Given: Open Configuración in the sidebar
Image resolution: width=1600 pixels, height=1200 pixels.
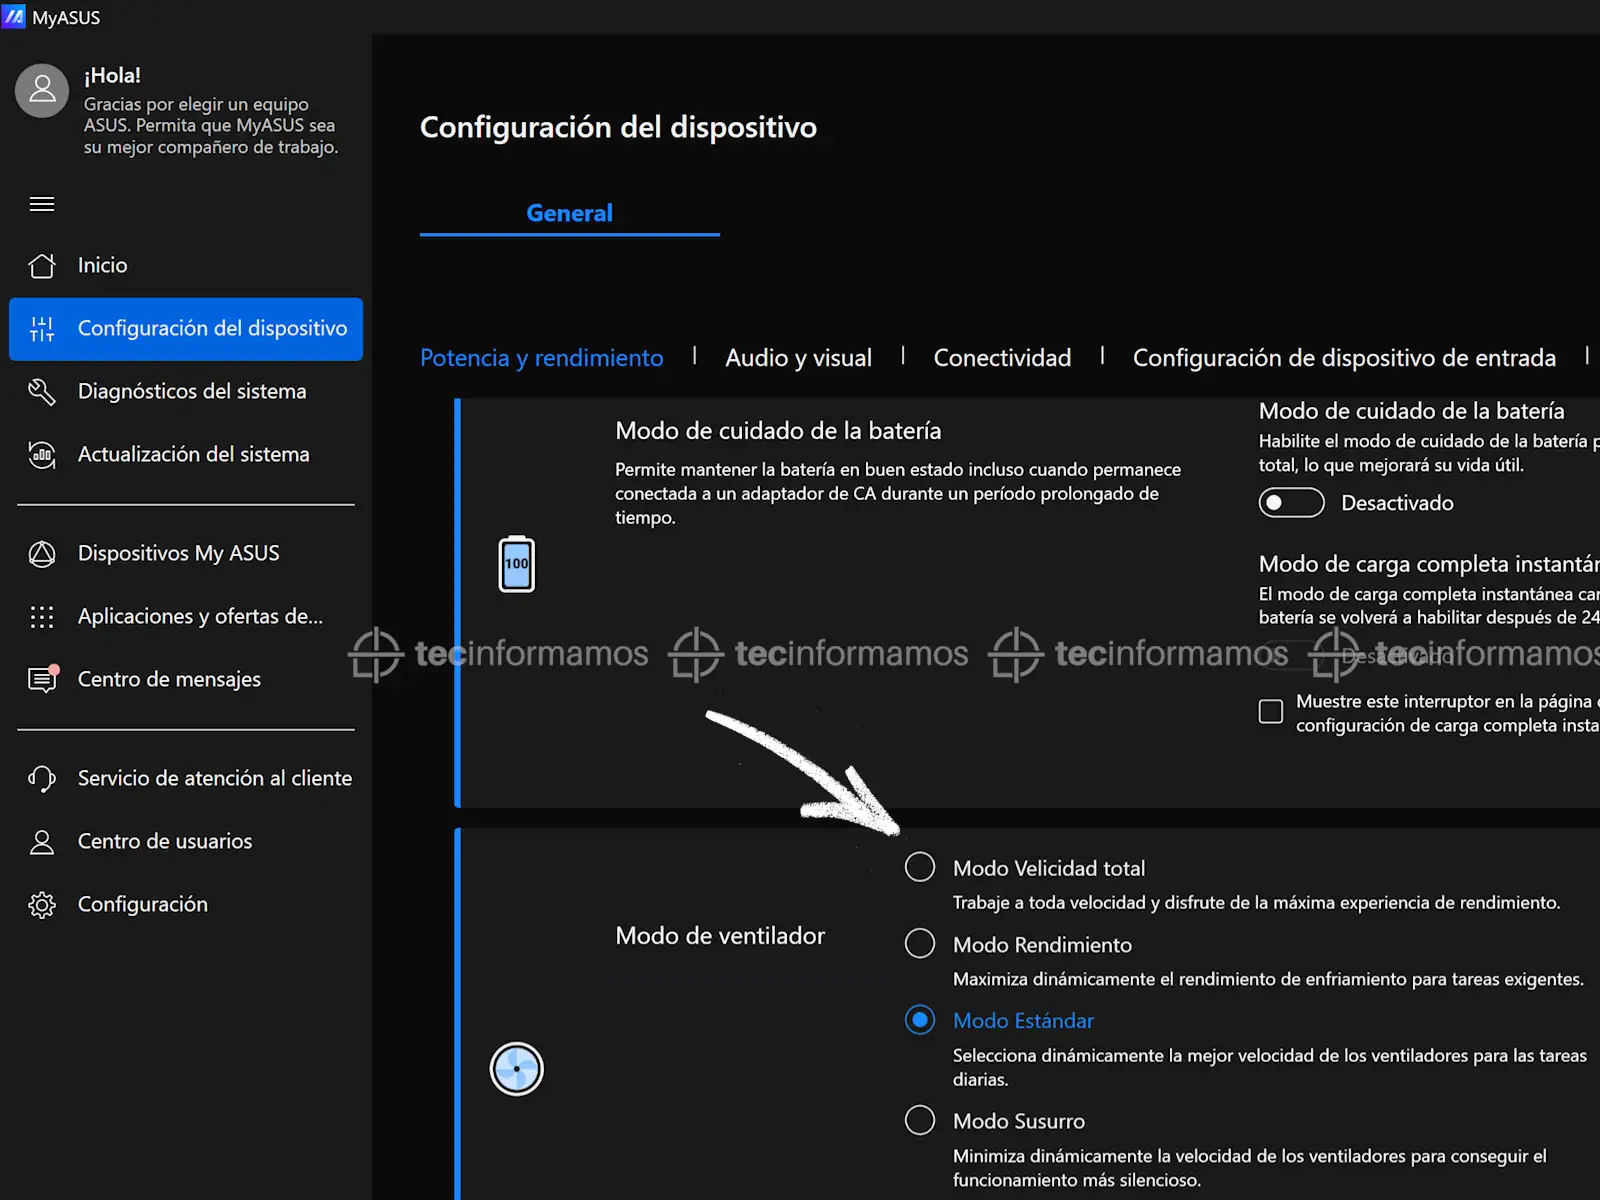Looking at the screenshot, I should click(186, 904).
